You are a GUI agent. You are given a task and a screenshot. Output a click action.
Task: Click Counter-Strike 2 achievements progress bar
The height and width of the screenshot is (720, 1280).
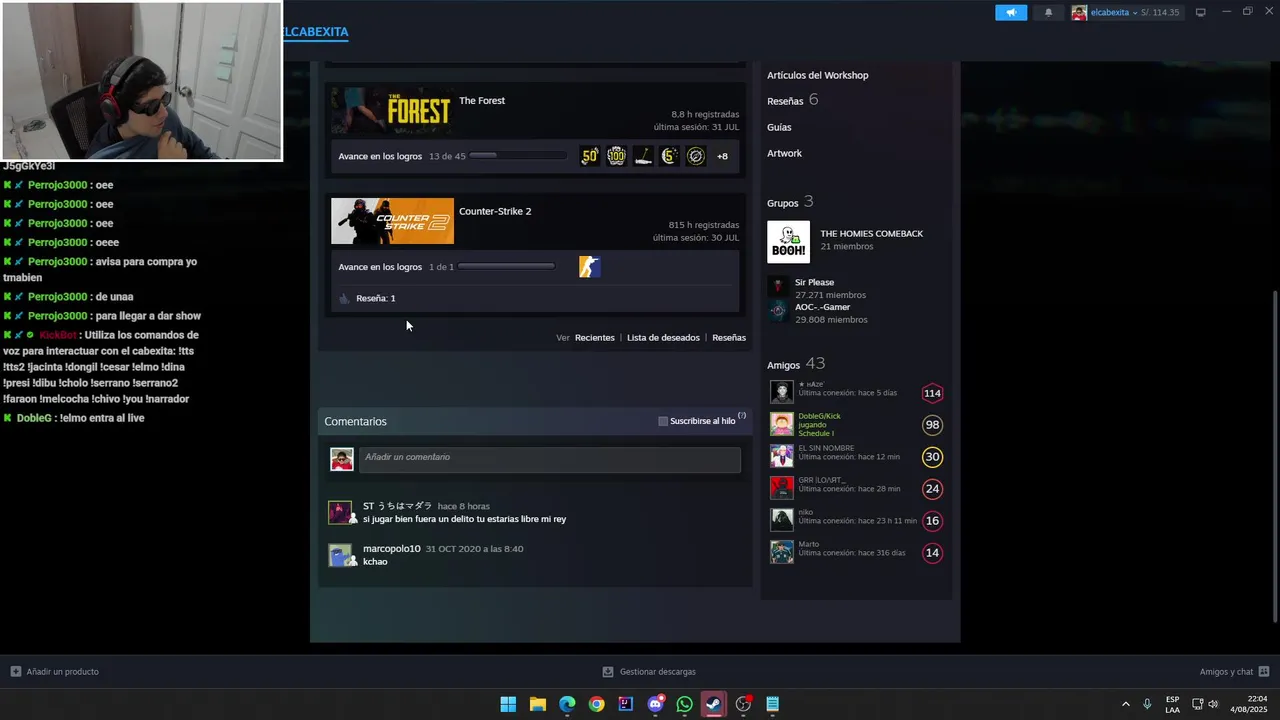pyautogui.click(x=506, y=267)
